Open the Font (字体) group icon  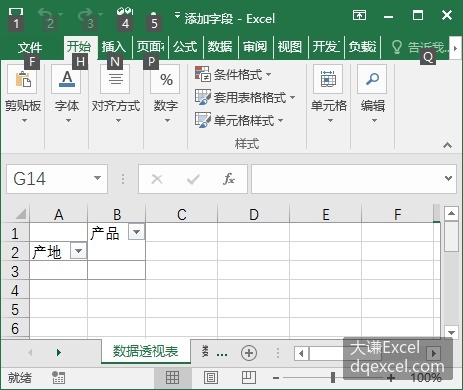pyautogui.click(x=66, y=79)
